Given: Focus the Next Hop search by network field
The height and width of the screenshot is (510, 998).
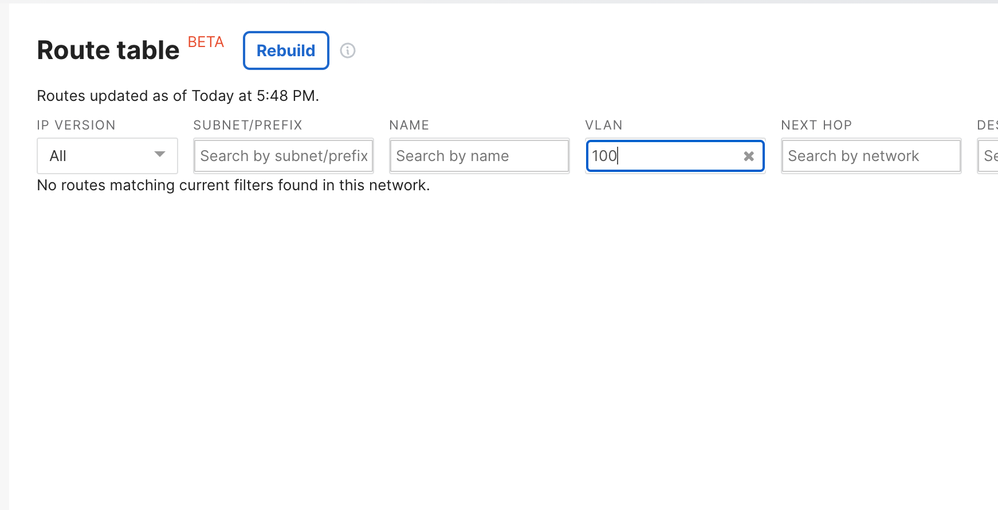Looking at the screenshot, I should point(870,156).
